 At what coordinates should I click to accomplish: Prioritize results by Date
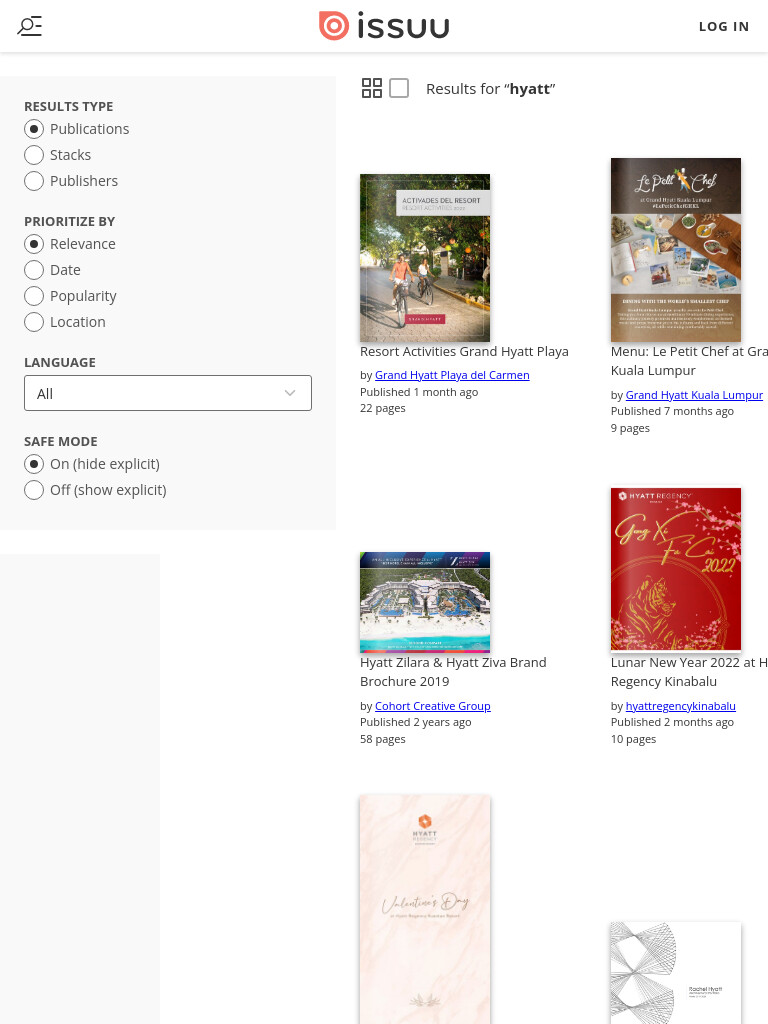pyautogui.click(x=52, y=270)
